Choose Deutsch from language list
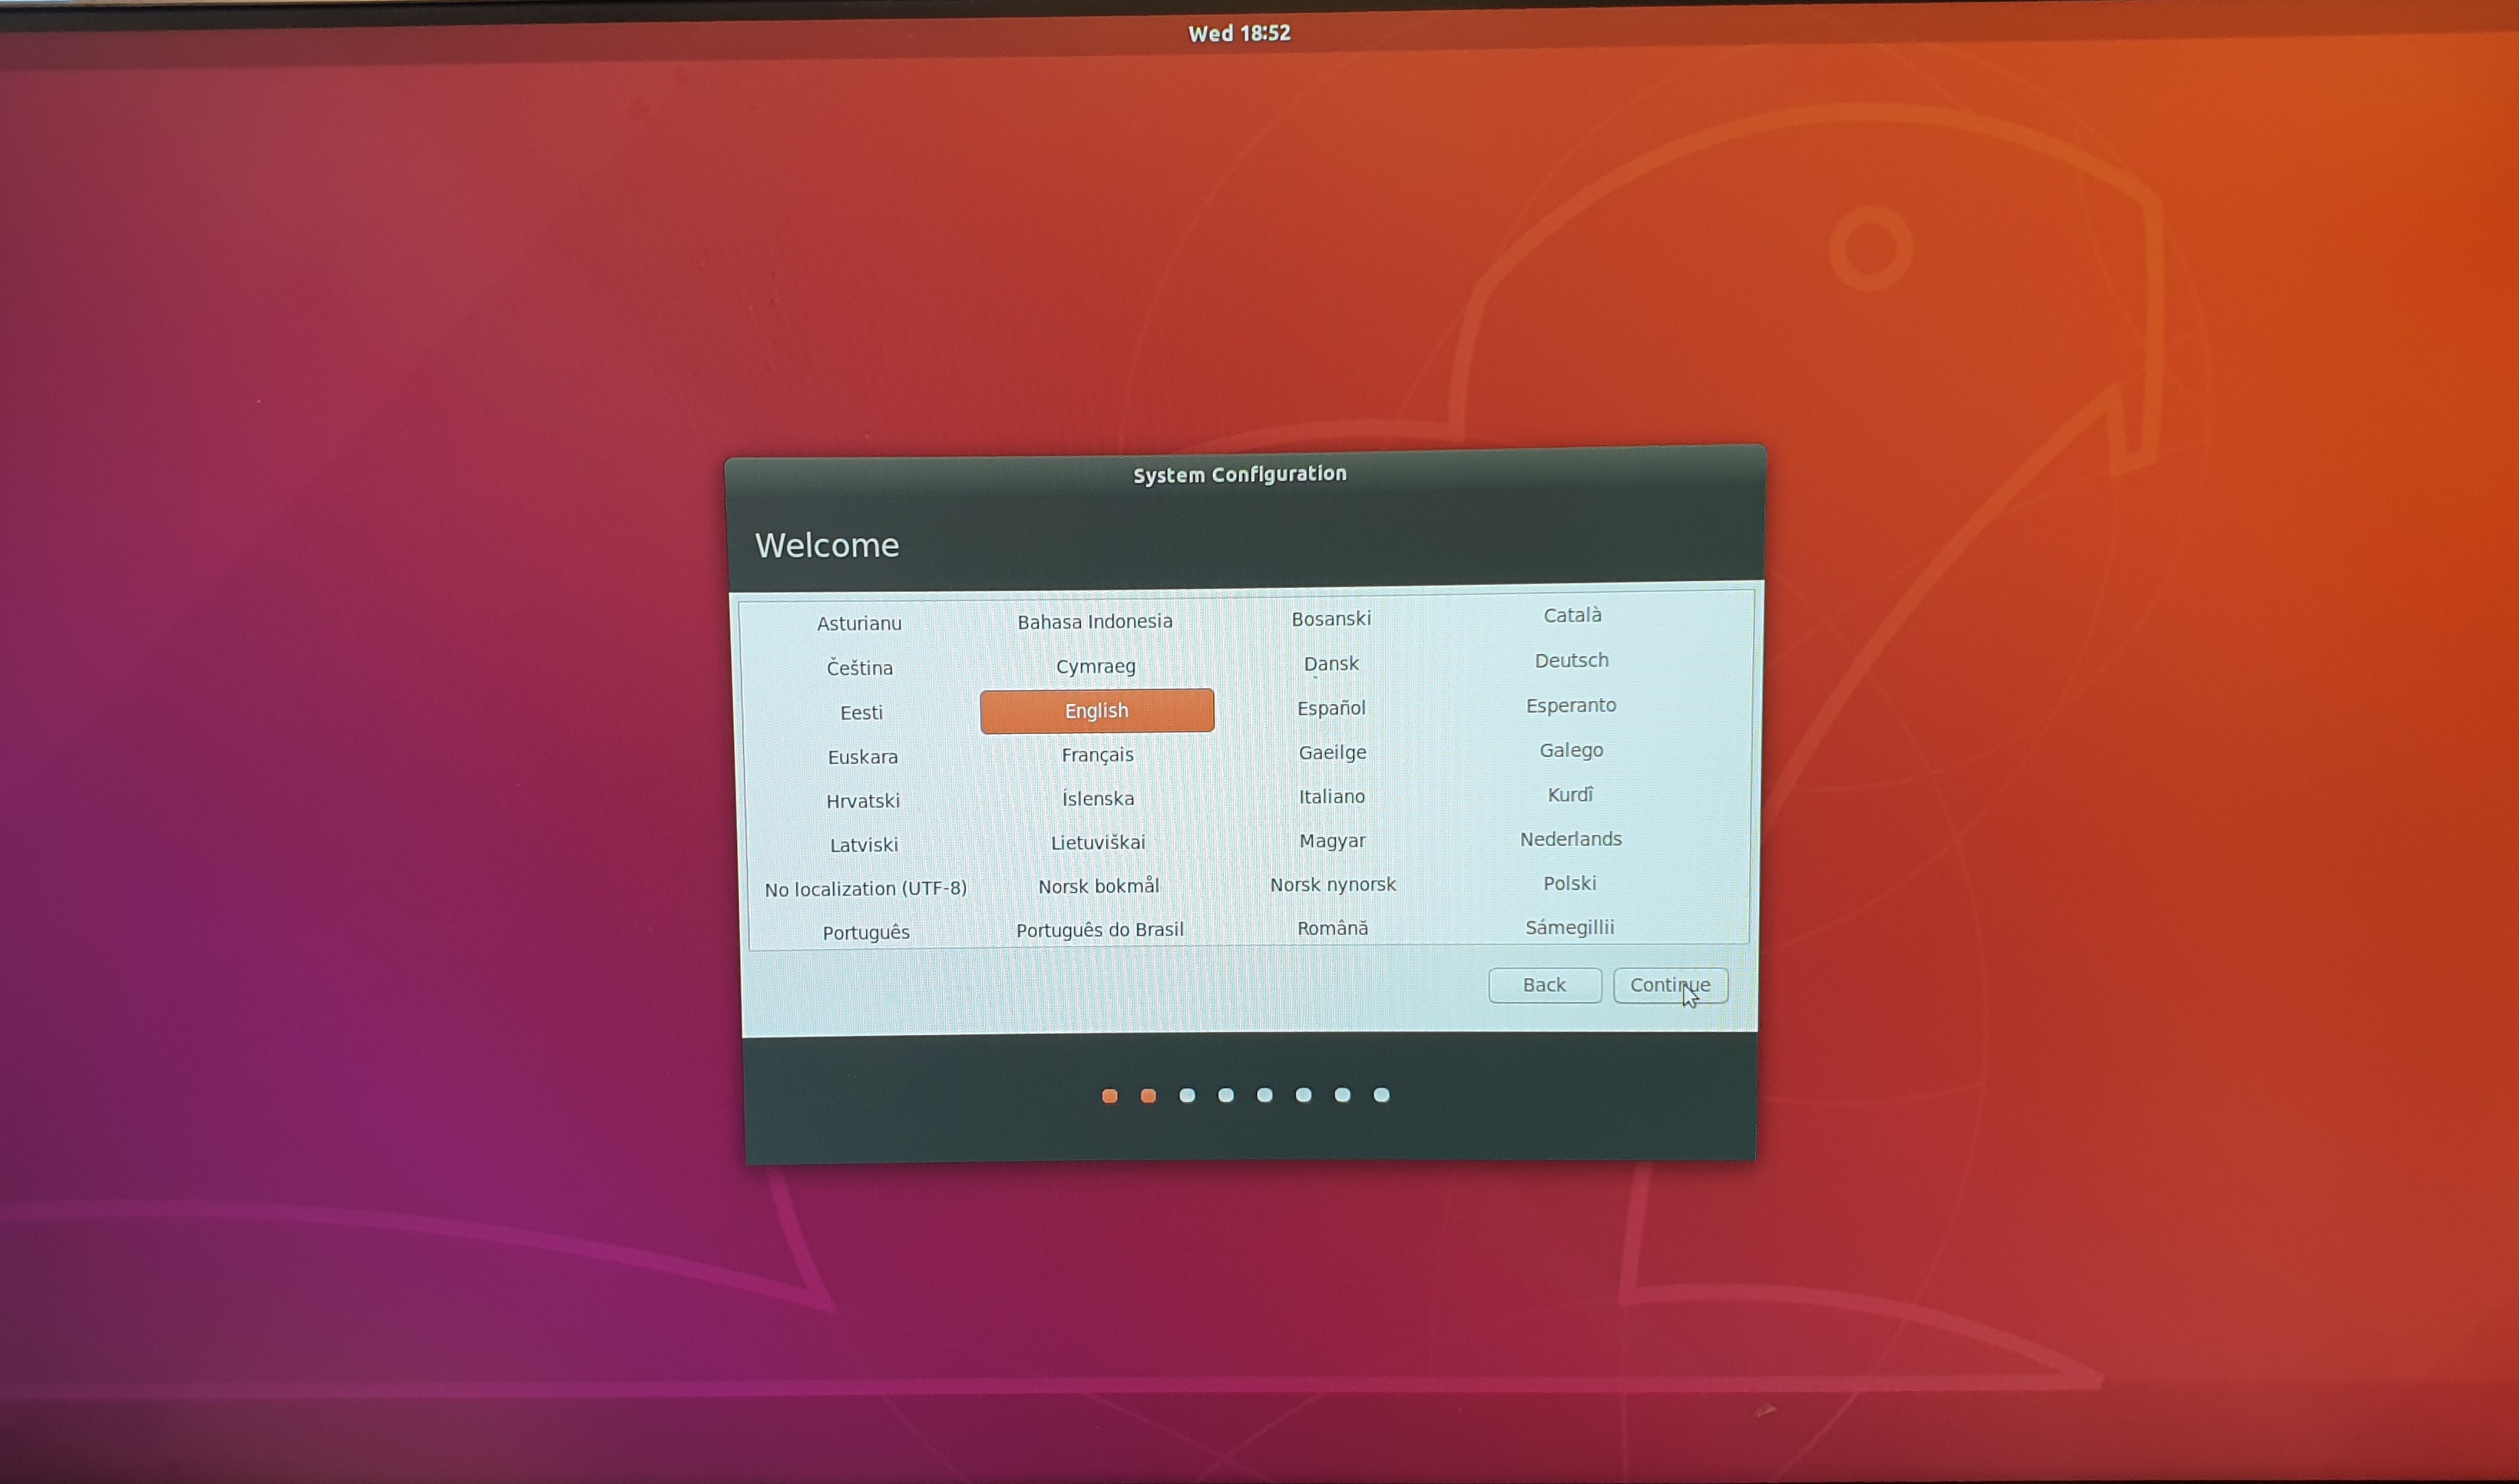The height and width of the screenshot is (1484, 2519). (1571, 661)
